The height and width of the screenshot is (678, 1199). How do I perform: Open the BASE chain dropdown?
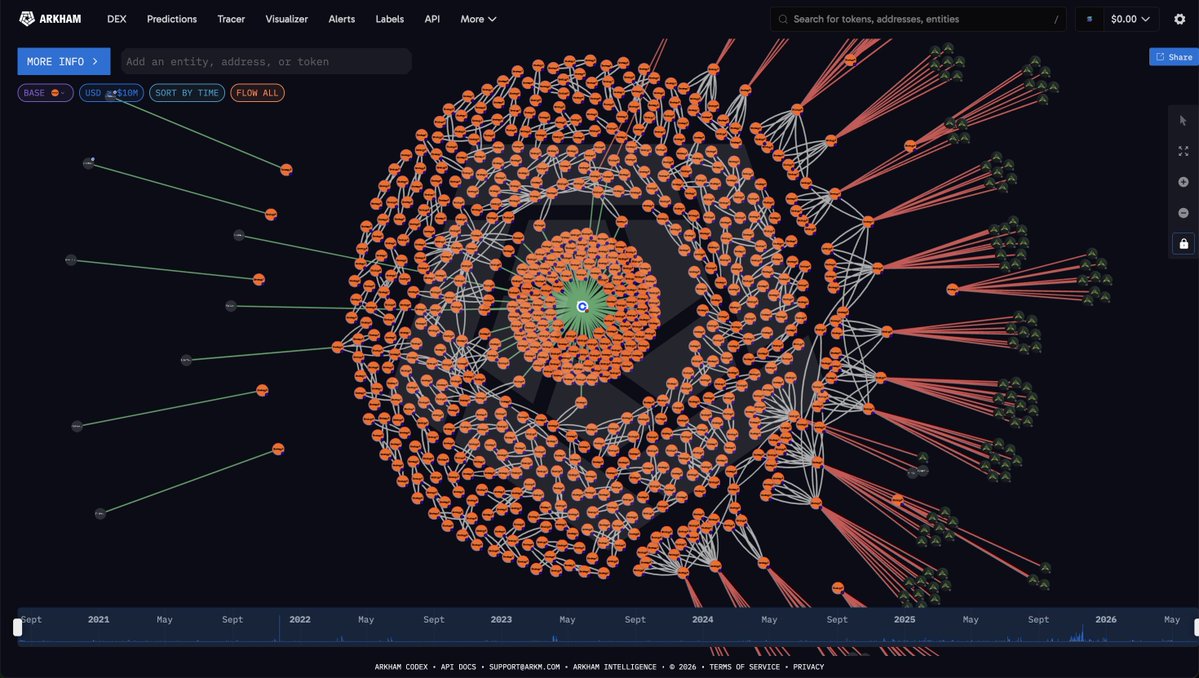pyautogui.click(x=45, y=93)
